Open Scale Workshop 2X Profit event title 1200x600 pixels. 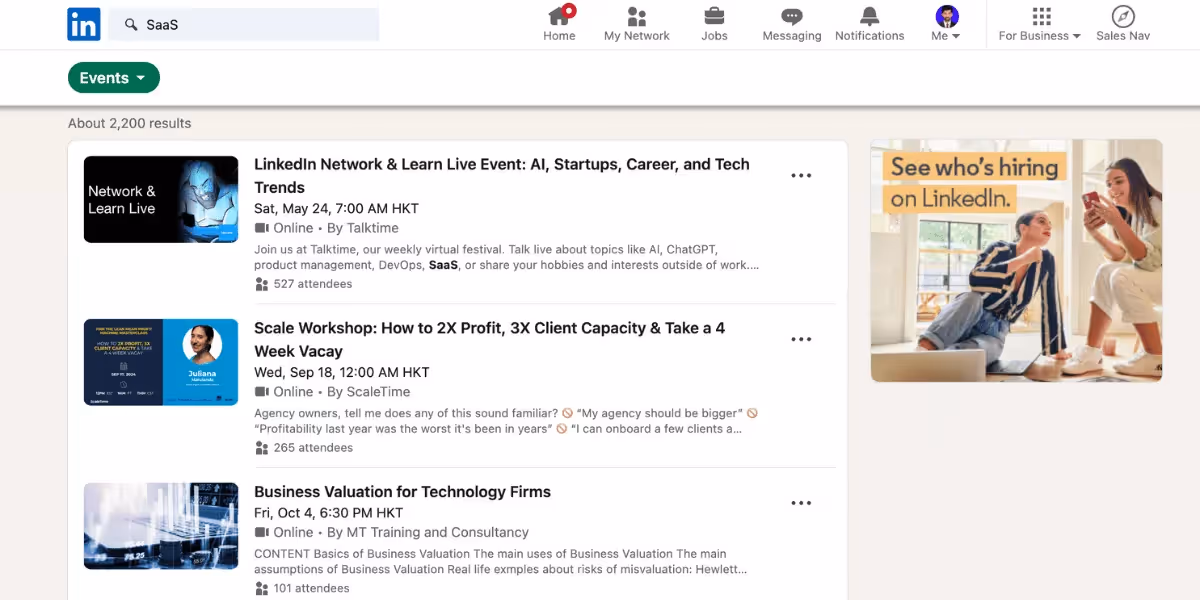(490, 339)
